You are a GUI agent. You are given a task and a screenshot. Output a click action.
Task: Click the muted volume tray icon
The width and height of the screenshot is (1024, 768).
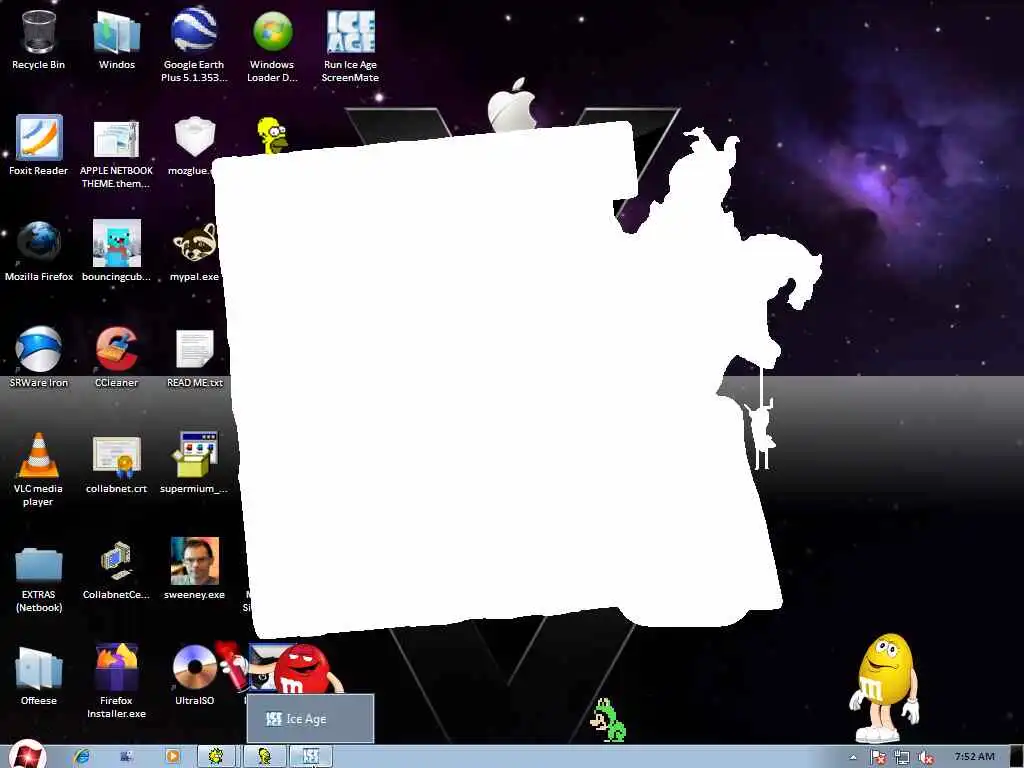point(925,758)
